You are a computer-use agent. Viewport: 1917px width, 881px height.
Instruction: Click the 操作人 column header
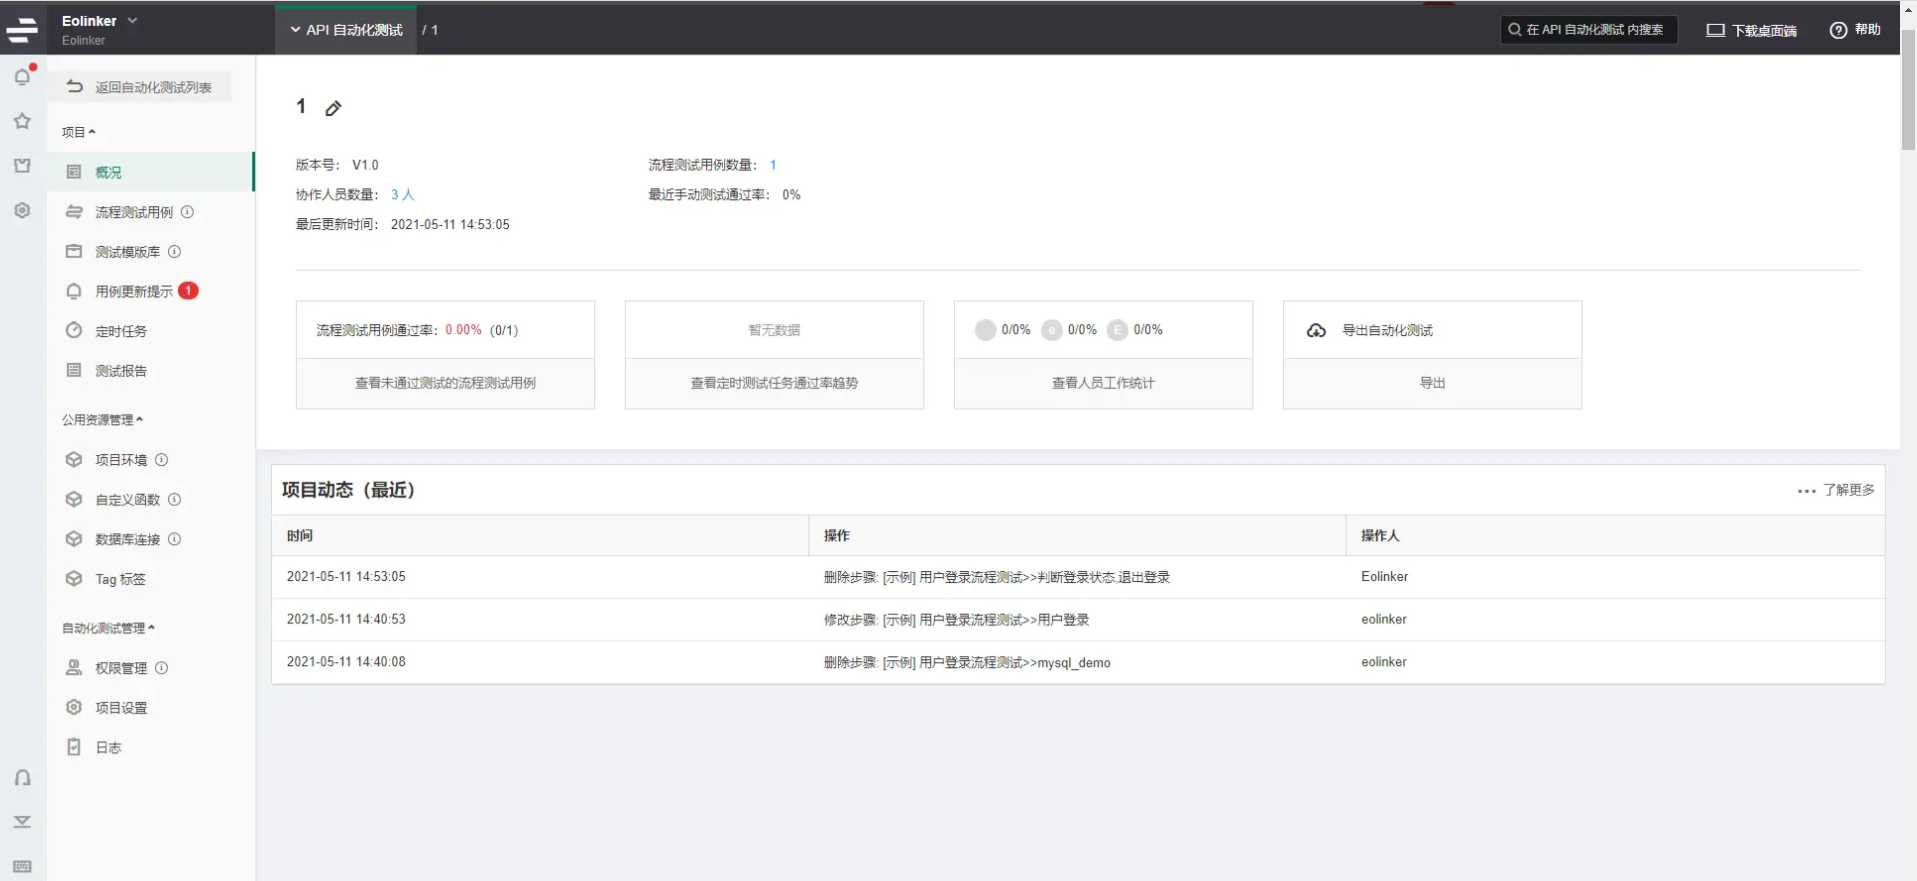click(x=1615, y=536)
